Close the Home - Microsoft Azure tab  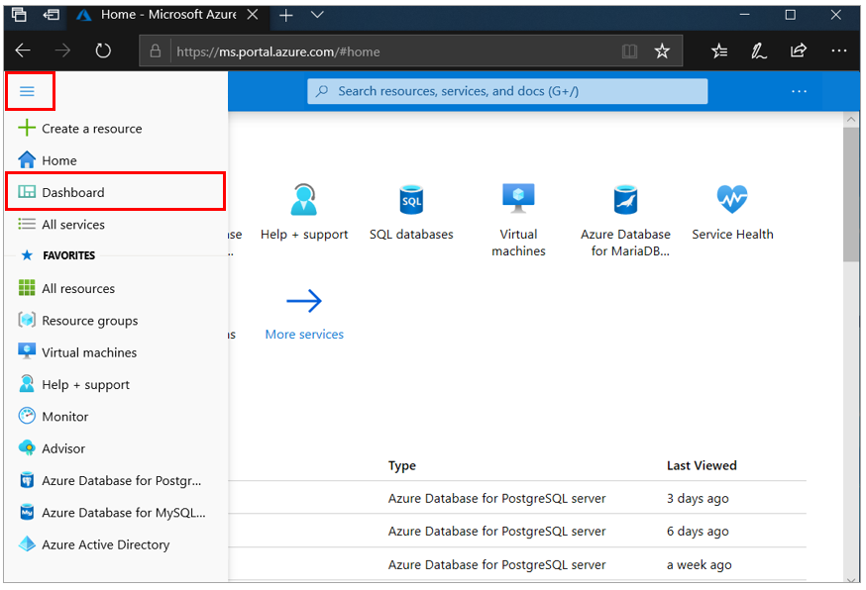point(252,15)
